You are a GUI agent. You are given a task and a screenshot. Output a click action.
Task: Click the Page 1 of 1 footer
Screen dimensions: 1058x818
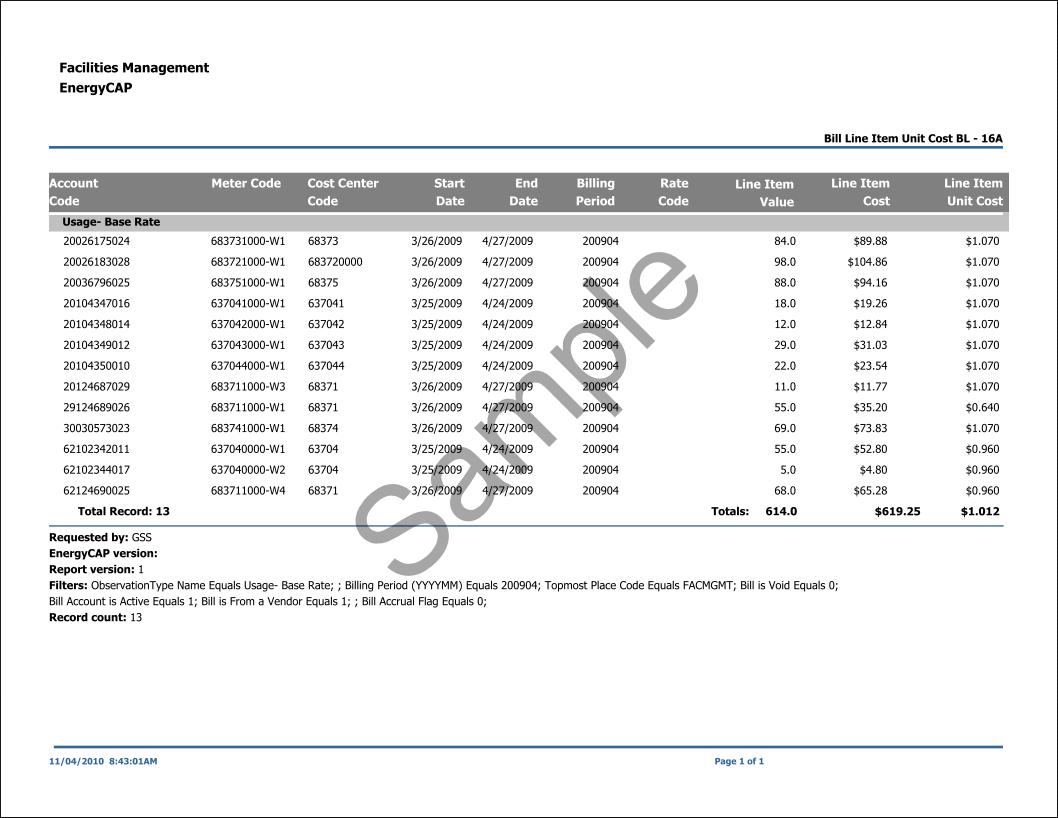click(739, 762)
